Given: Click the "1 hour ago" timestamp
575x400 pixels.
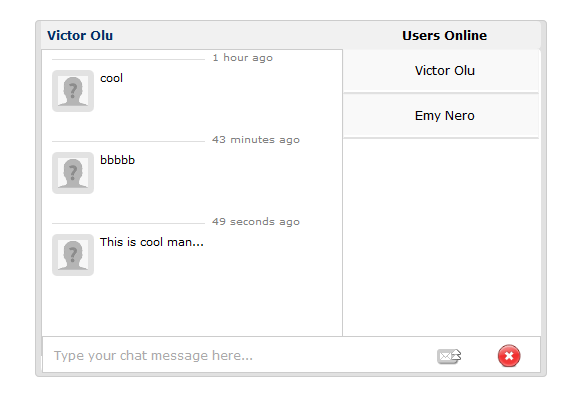Looking at the screenshot, I should [x=242, y=58].
